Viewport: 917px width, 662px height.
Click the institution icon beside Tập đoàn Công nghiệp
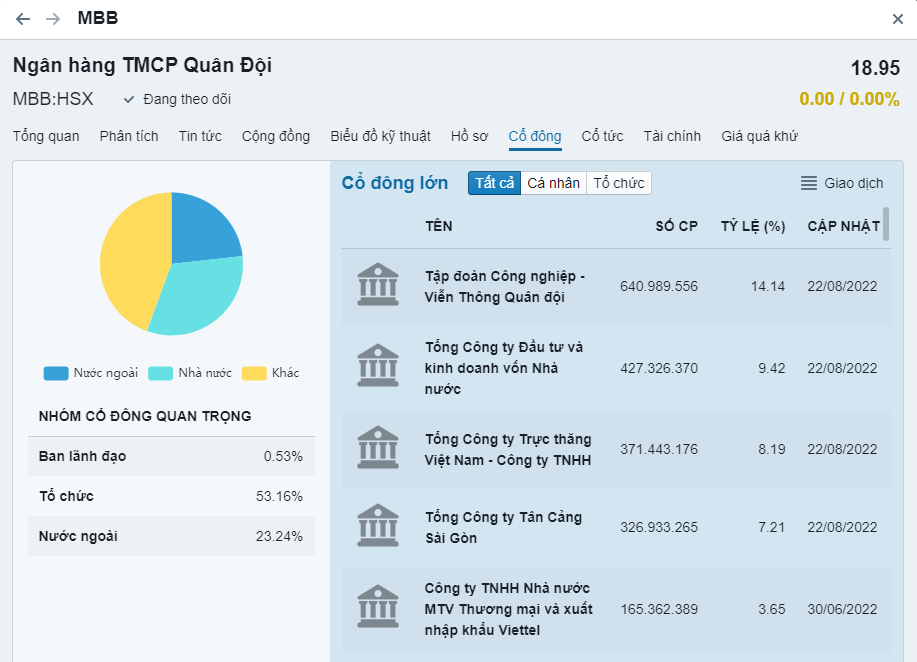click(x=377, y=286)
